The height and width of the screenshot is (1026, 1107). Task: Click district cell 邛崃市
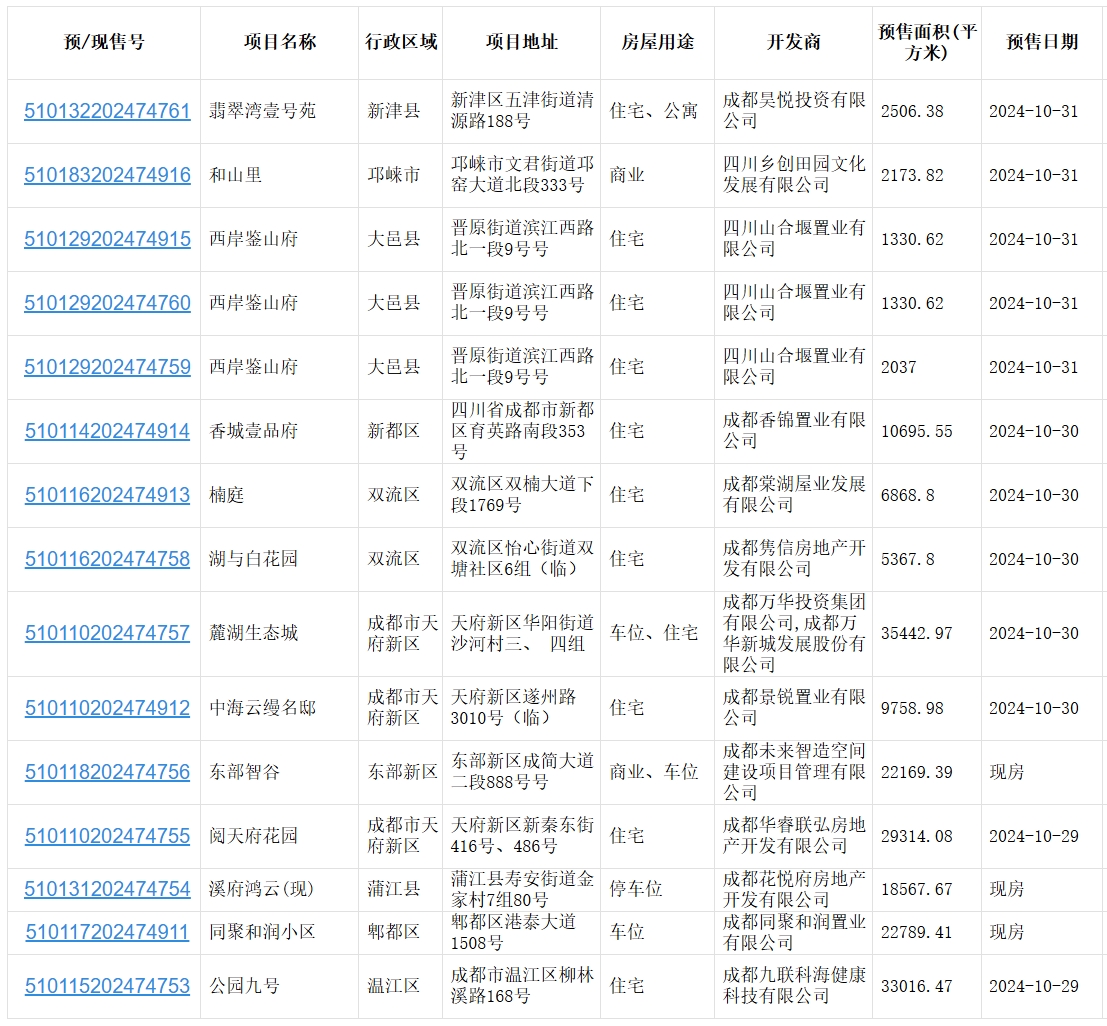[394, 175]
